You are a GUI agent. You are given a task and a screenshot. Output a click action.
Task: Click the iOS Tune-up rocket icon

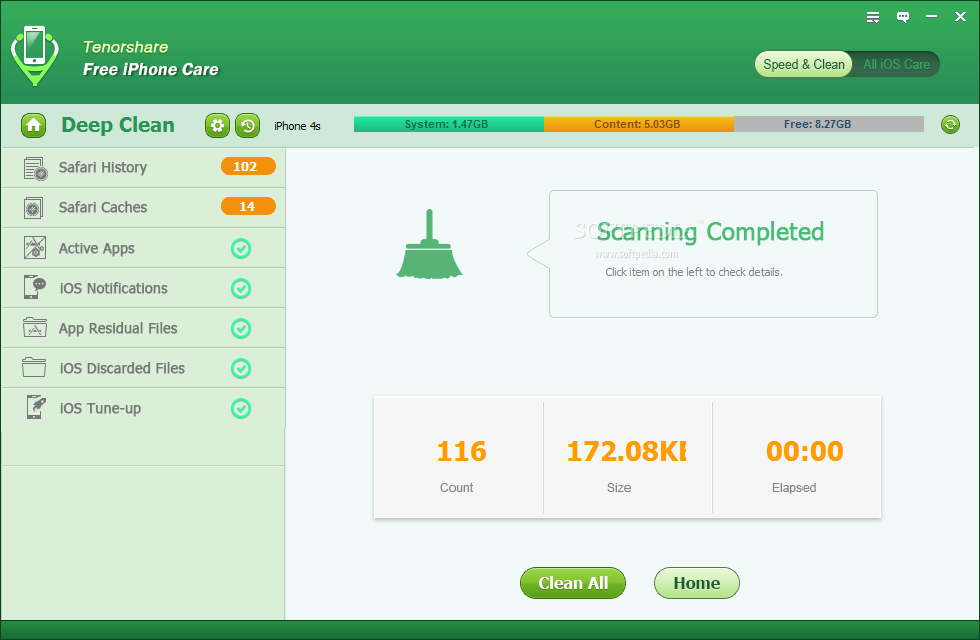tap(36, 407)
